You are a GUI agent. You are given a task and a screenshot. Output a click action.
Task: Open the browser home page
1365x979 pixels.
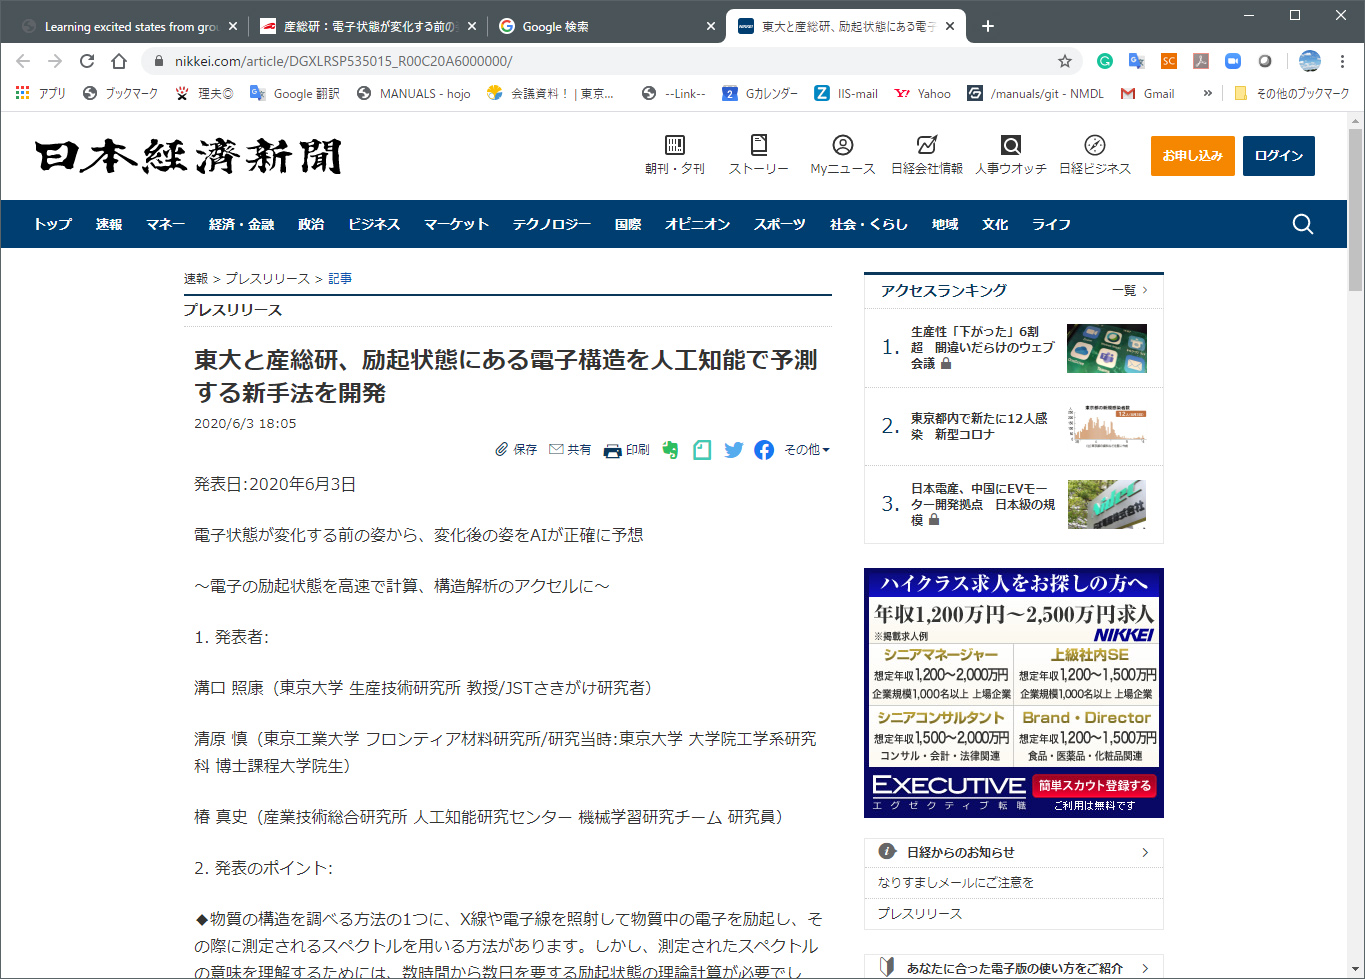tap(119, 61)
